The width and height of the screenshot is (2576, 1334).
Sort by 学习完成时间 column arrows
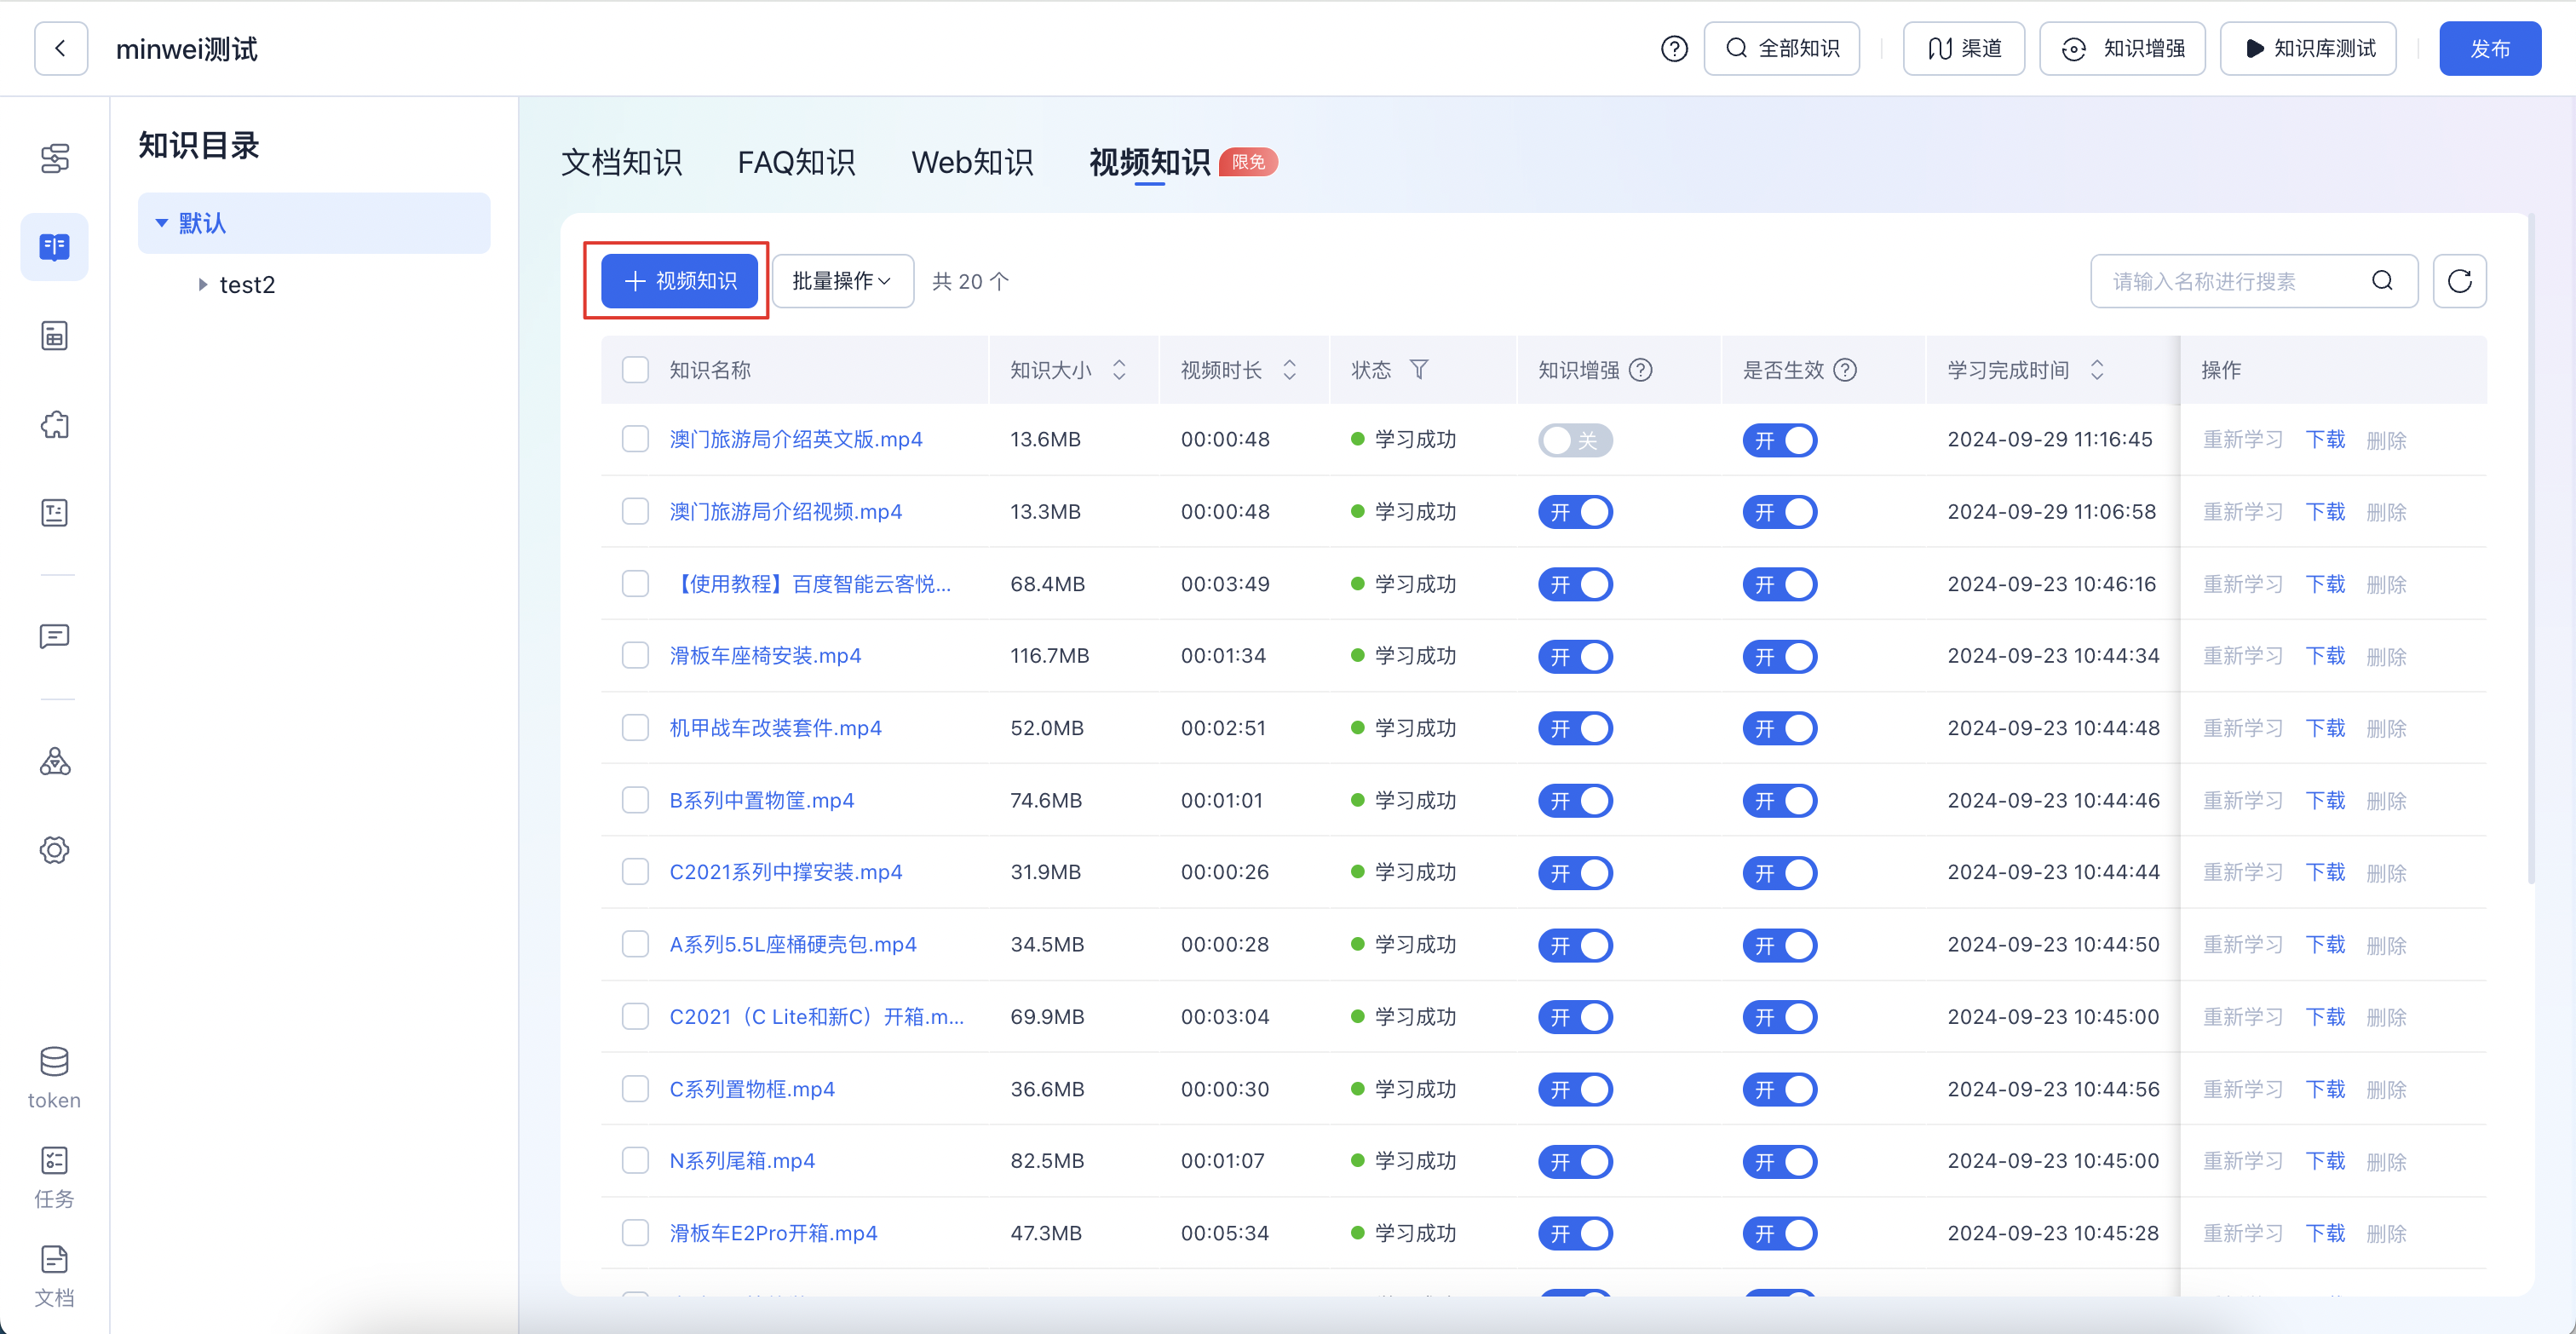2097,370
